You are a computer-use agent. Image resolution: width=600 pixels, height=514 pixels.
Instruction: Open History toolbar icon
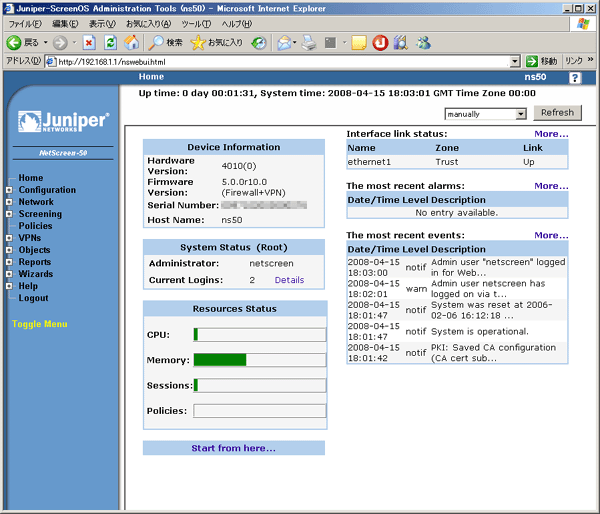pos(259,42)
